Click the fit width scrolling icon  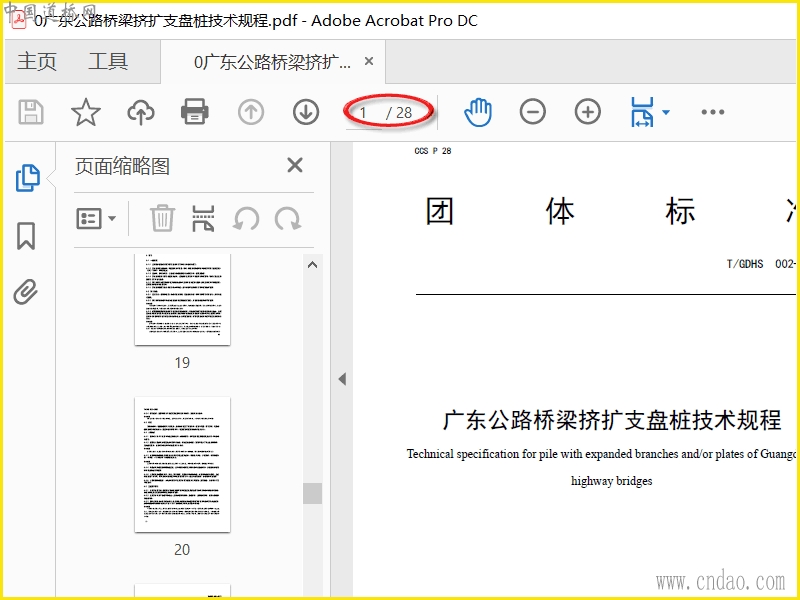point(642,112)
